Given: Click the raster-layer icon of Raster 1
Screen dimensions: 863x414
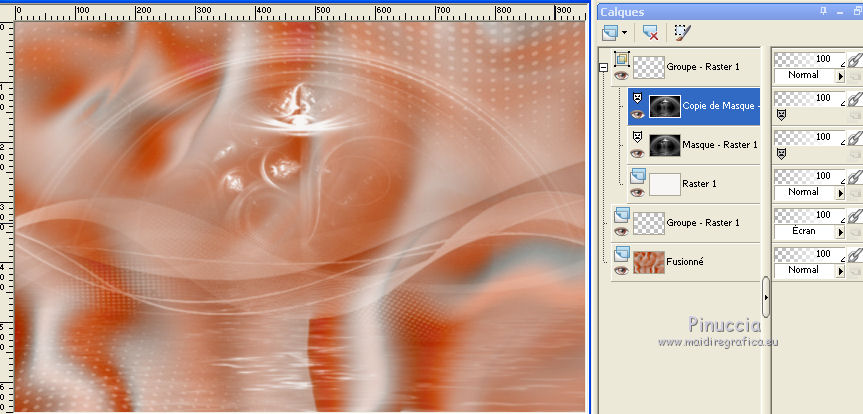Looking at the screenshot, I should [637, 176].
